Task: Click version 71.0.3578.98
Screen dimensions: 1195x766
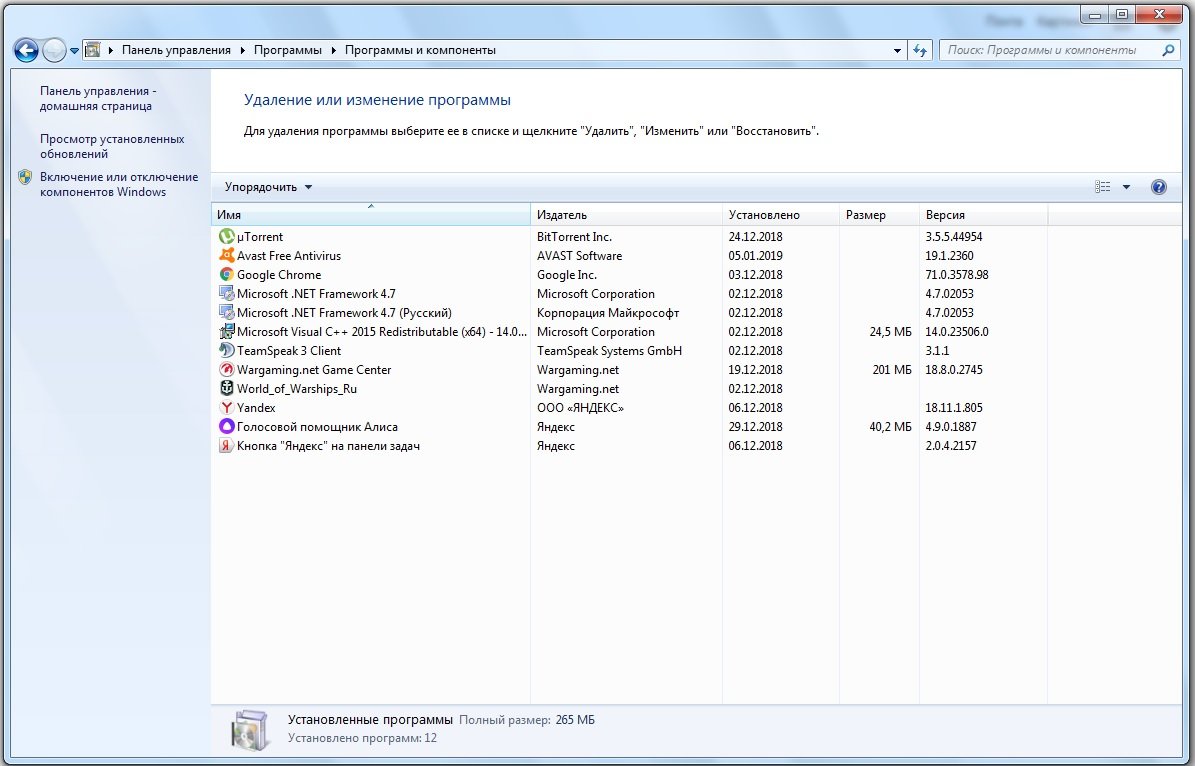Action: click(957, 275)
